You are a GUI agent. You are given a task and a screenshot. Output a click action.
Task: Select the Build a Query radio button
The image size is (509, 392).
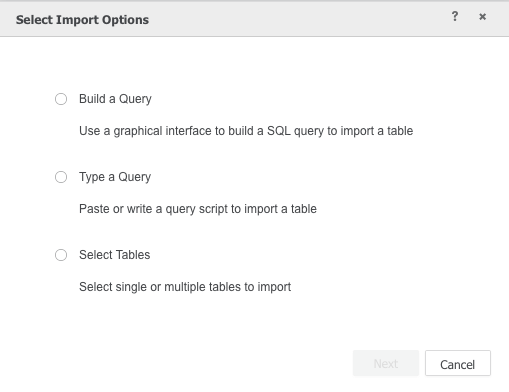click(61, 99)
